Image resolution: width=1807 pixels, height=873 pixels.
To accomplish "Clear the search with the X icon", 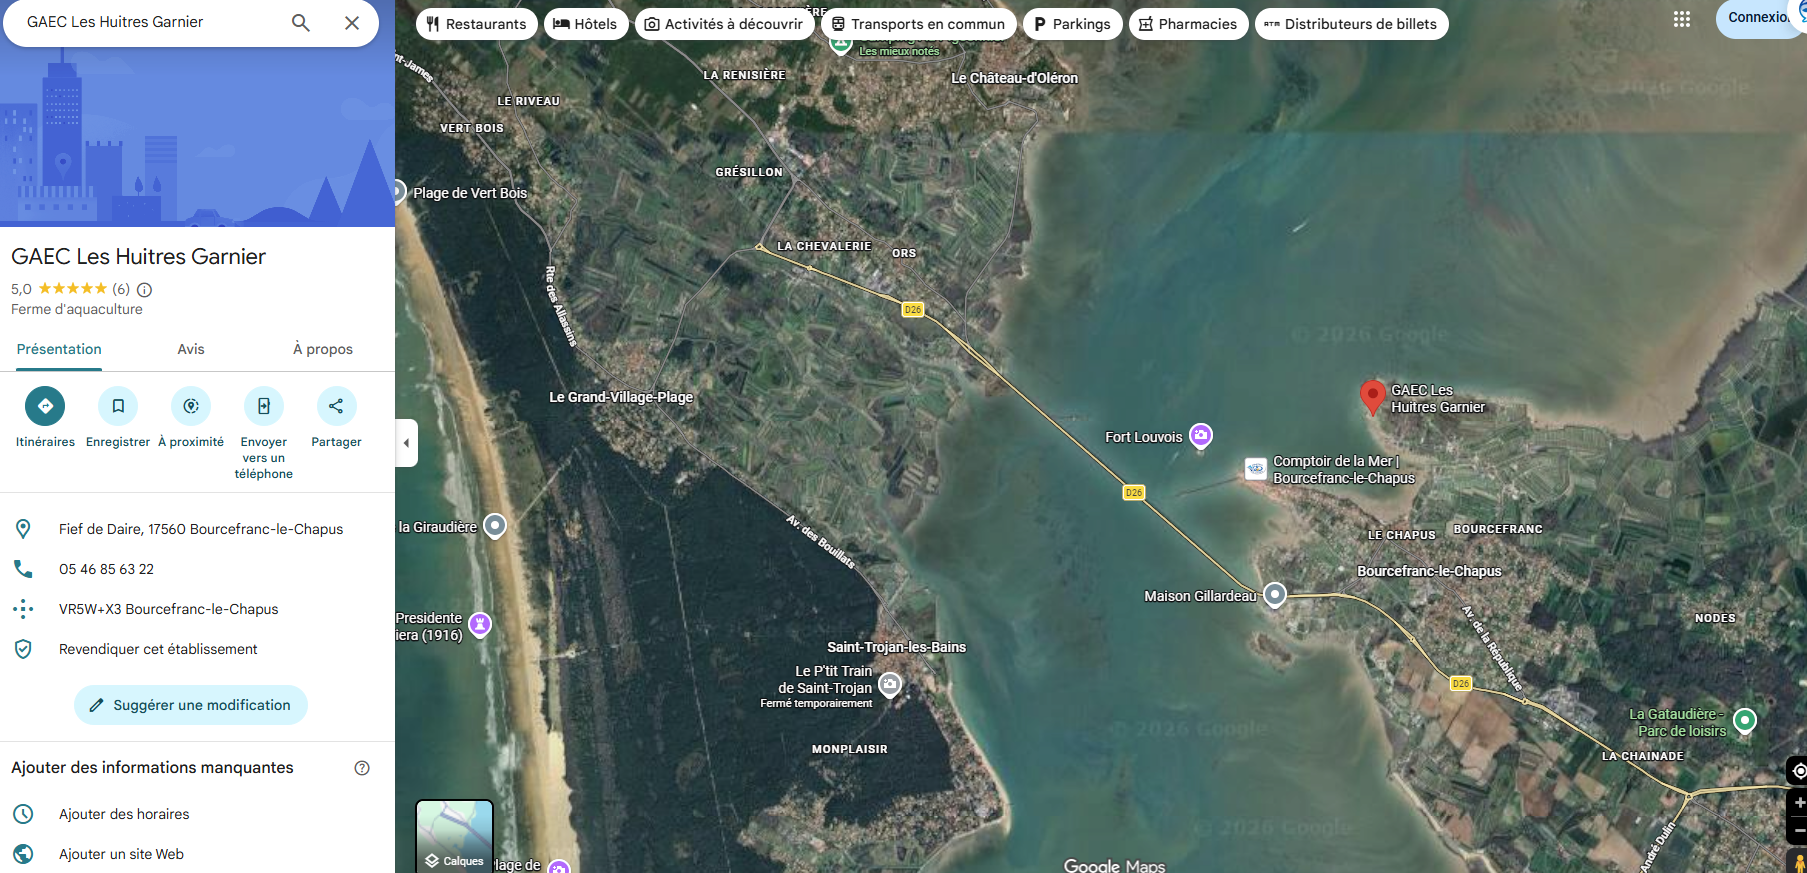I will click(x=352, y=23).
